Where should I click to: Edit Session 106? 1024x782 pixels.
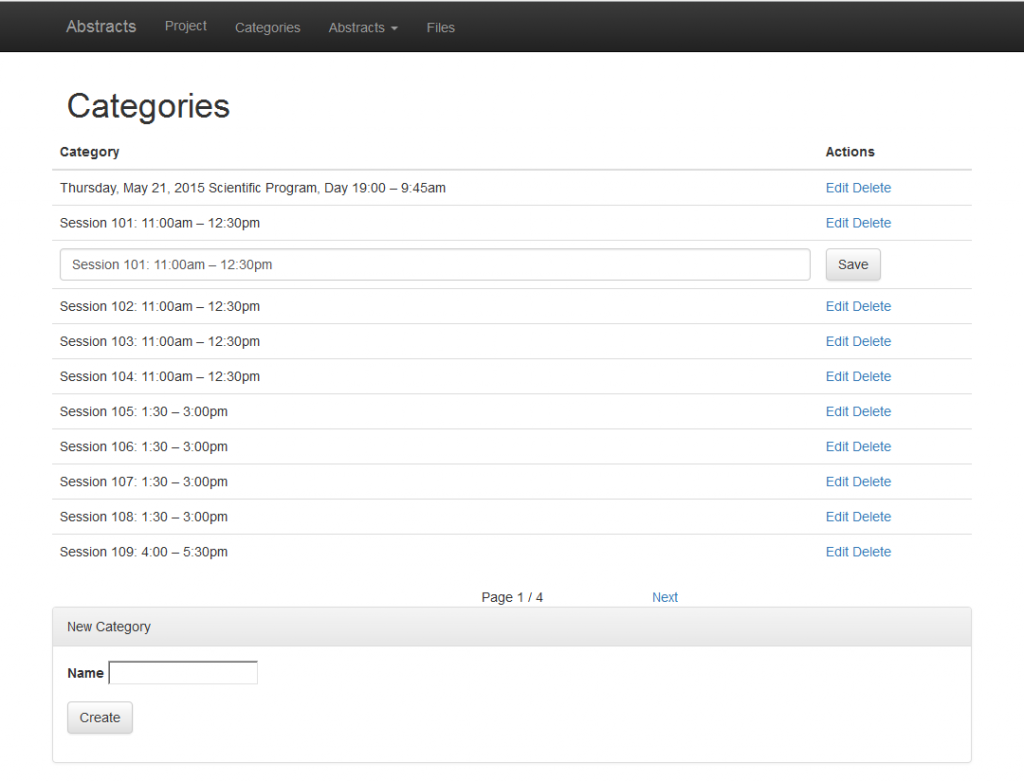point(837,446)
